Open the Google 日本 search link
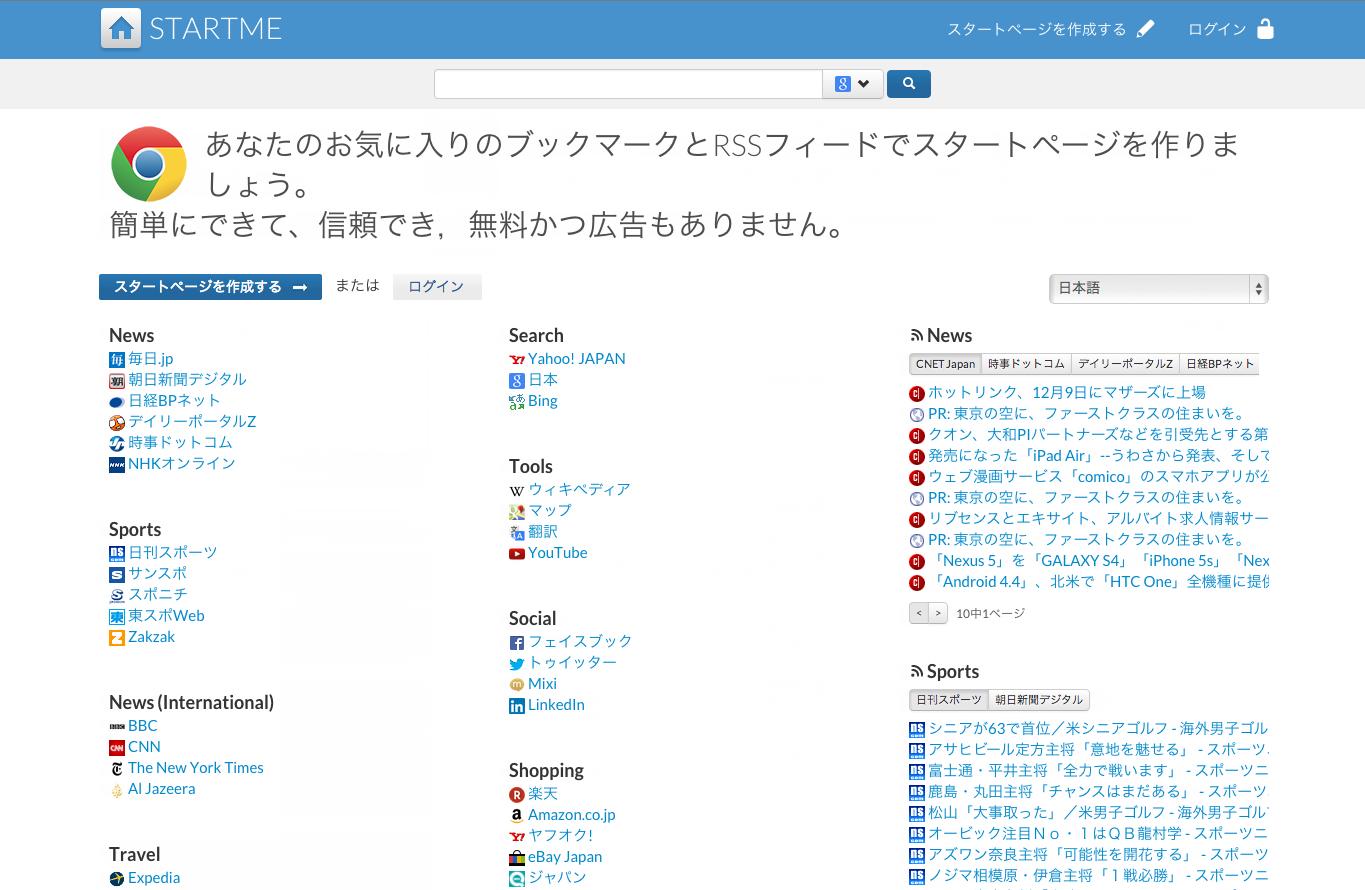The image size is (1365, 890). tap(543, 380)
